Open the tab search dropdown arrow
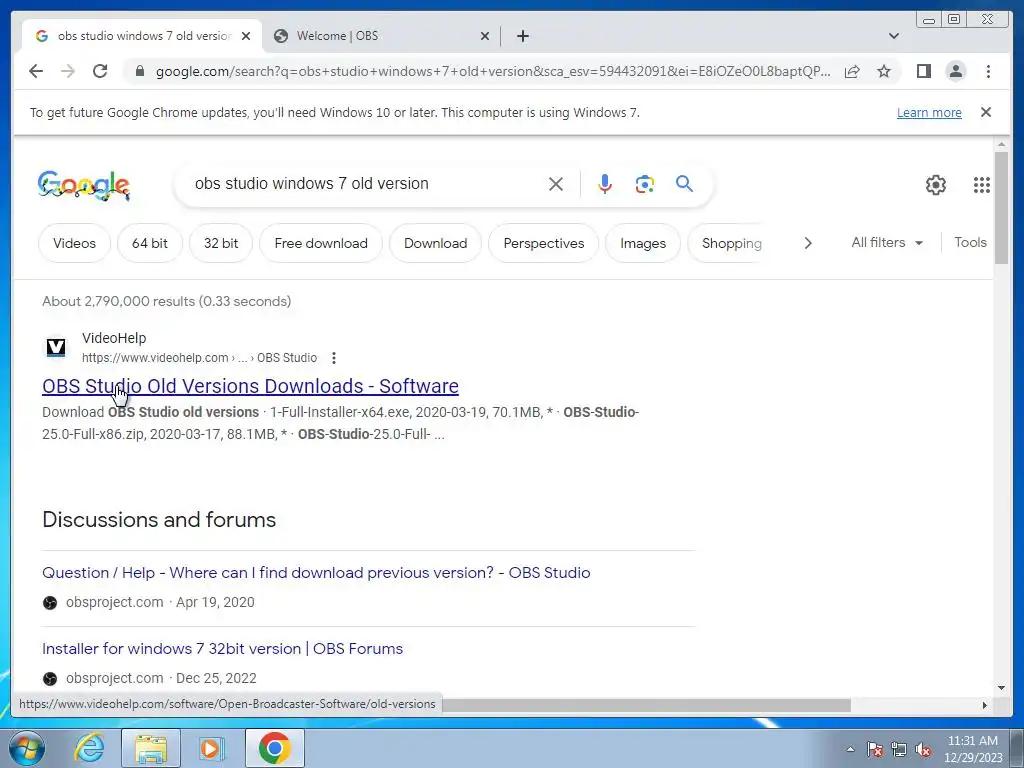This screenshot has width=1024, height=768. point(894,36)
